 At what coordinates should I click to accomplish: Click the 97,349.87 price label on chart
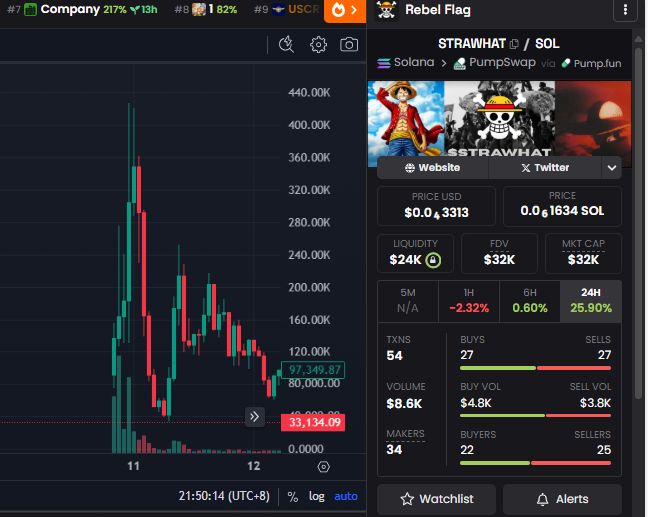click(x=313, y=370)
